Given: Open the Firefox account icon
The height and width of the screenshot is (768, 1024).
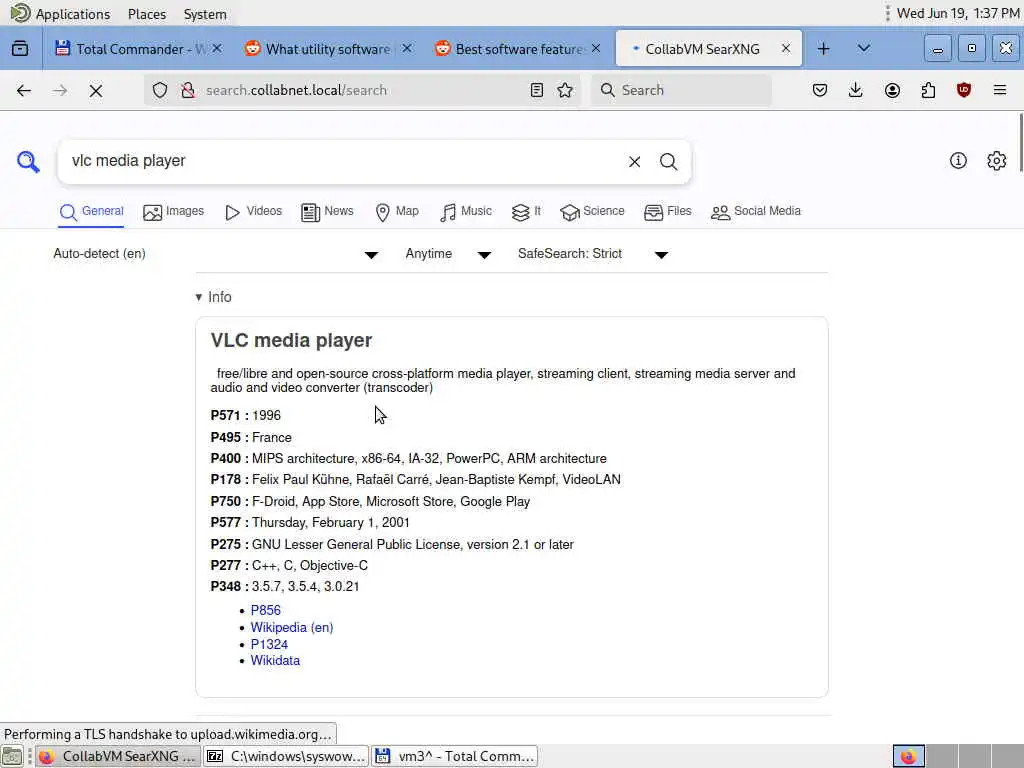Looking at the screenshot, I should pyautogui.click(x=892, y=90).
